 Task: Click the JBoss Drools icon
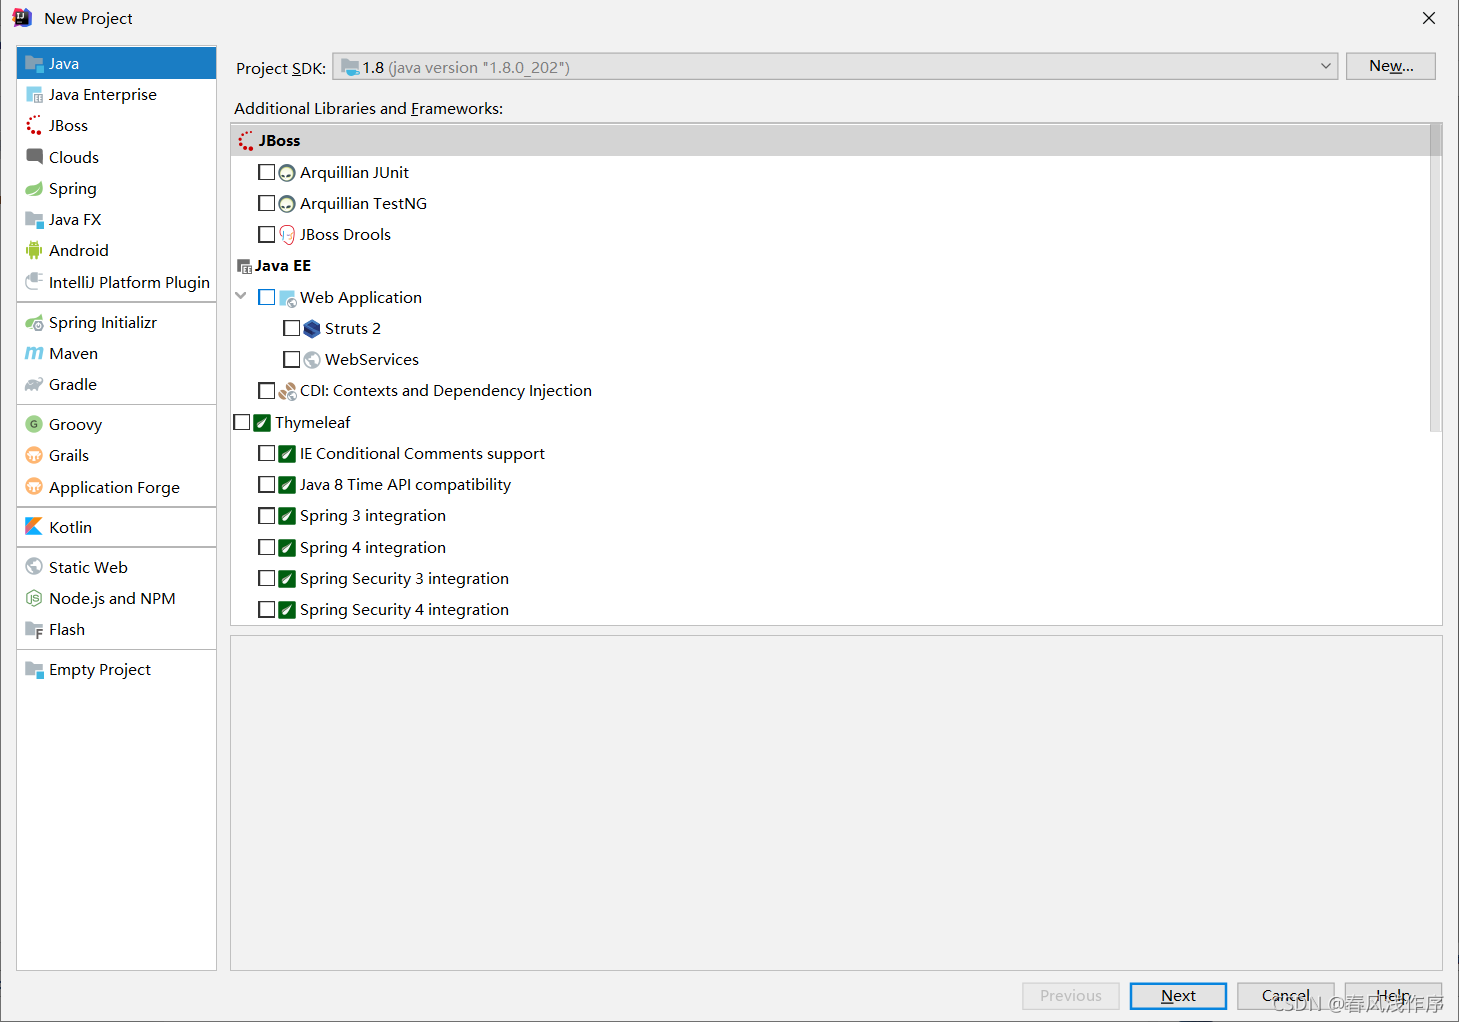point(287,235)
